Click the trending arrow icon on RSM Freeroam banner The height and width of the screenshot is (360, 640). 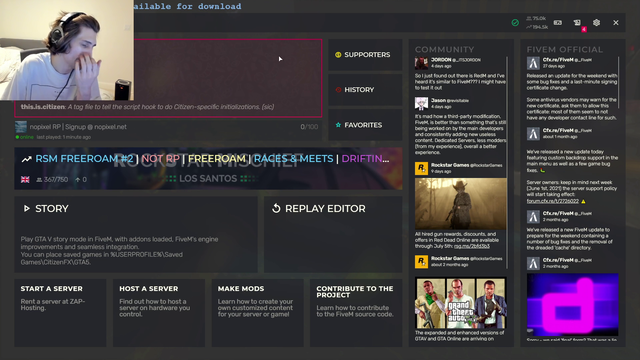coord(27,159)
